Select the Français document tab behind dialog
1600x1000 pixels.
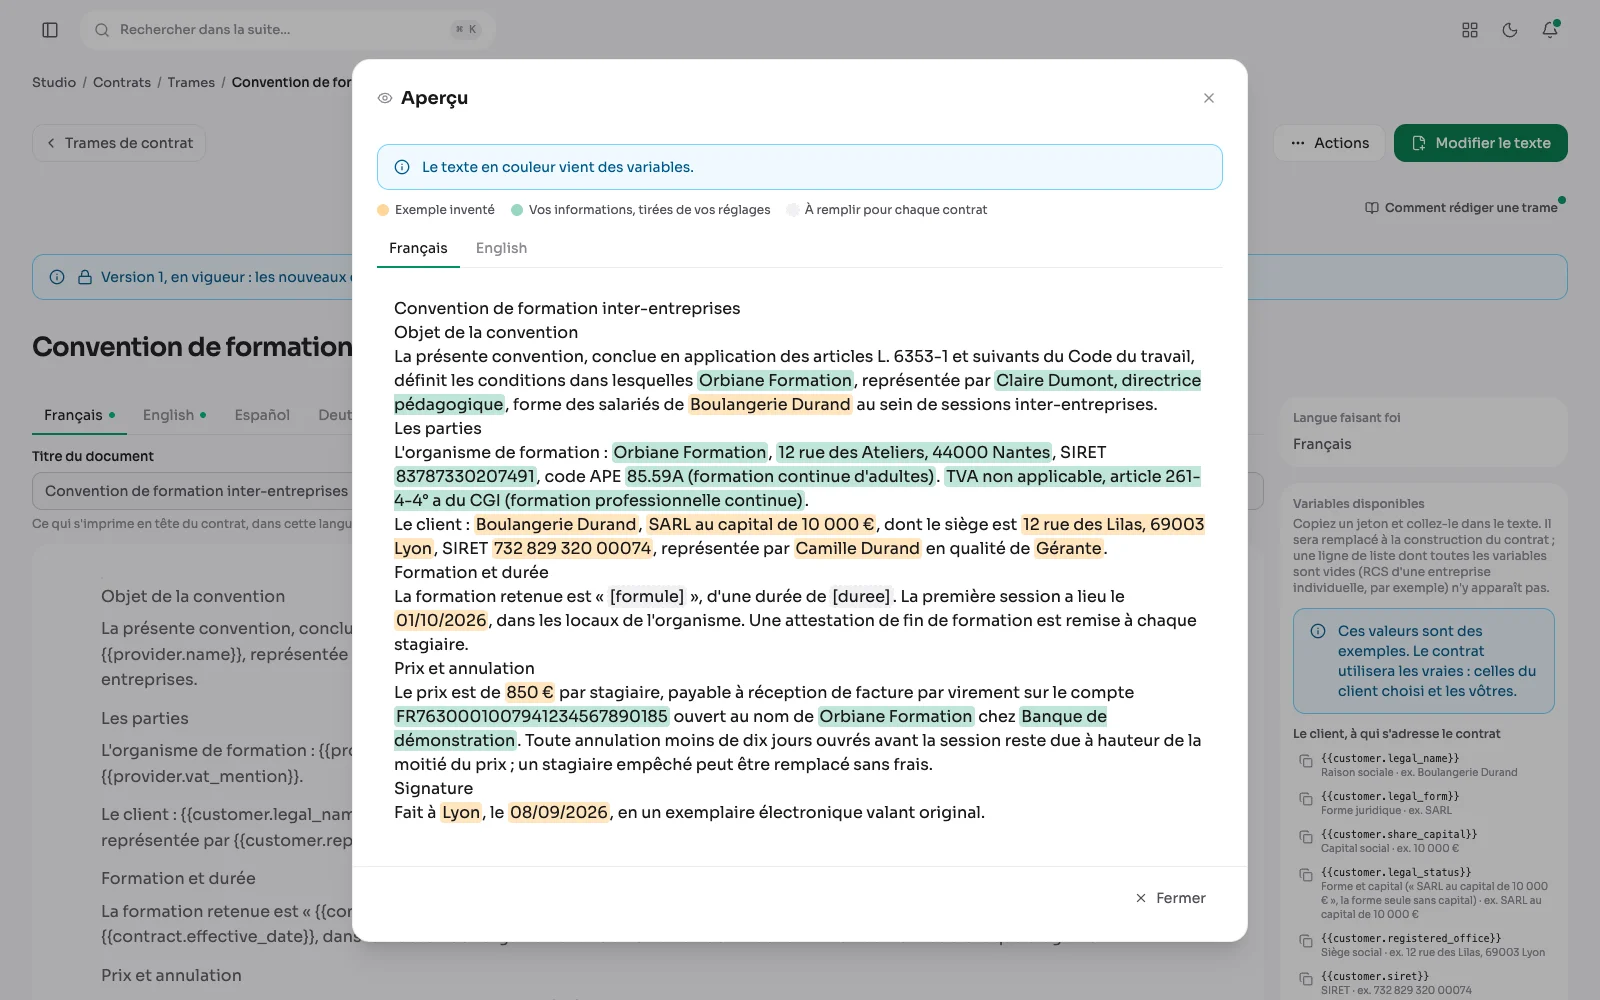pyautogui.click(x=79, y=415)
